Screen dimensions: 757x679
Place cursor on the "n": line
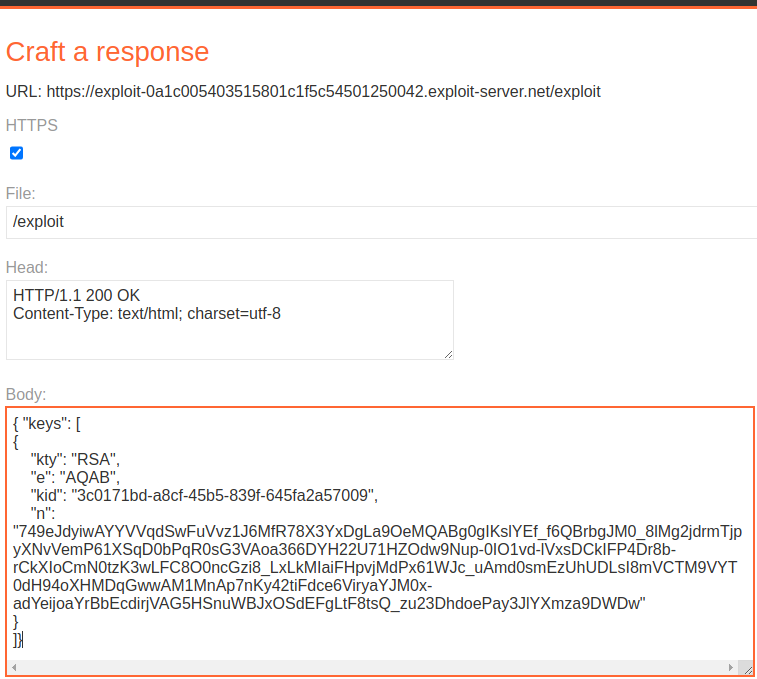[43, 513]
